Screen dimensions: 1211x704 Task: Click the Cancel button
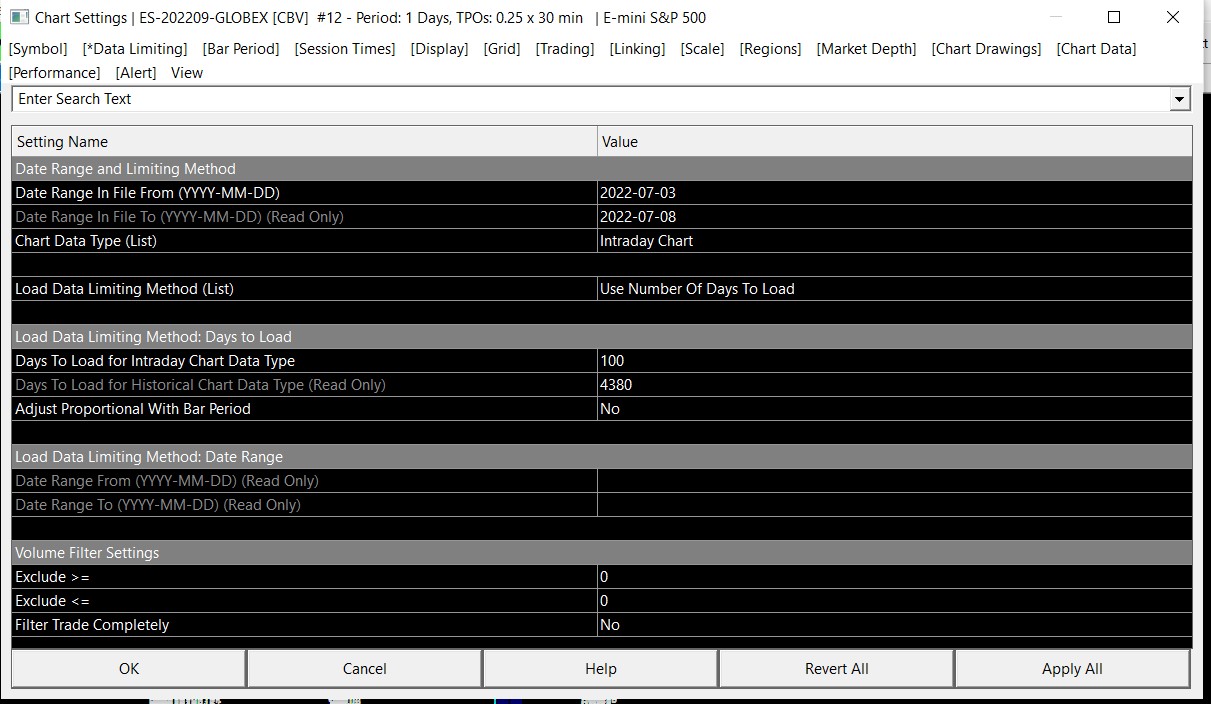tap(365, 669)
